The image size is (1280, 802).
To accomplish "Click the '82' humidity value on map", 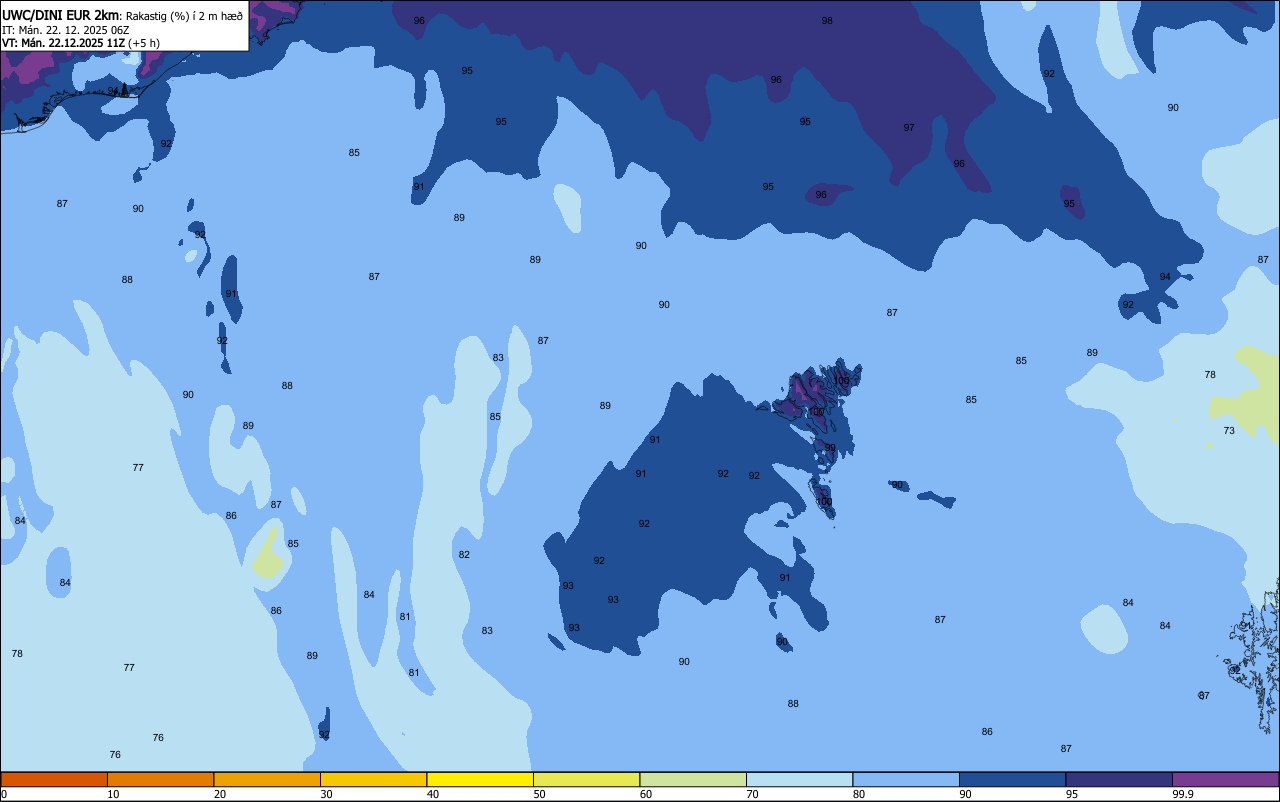I will pyautogui.click(x=464, y=554).
